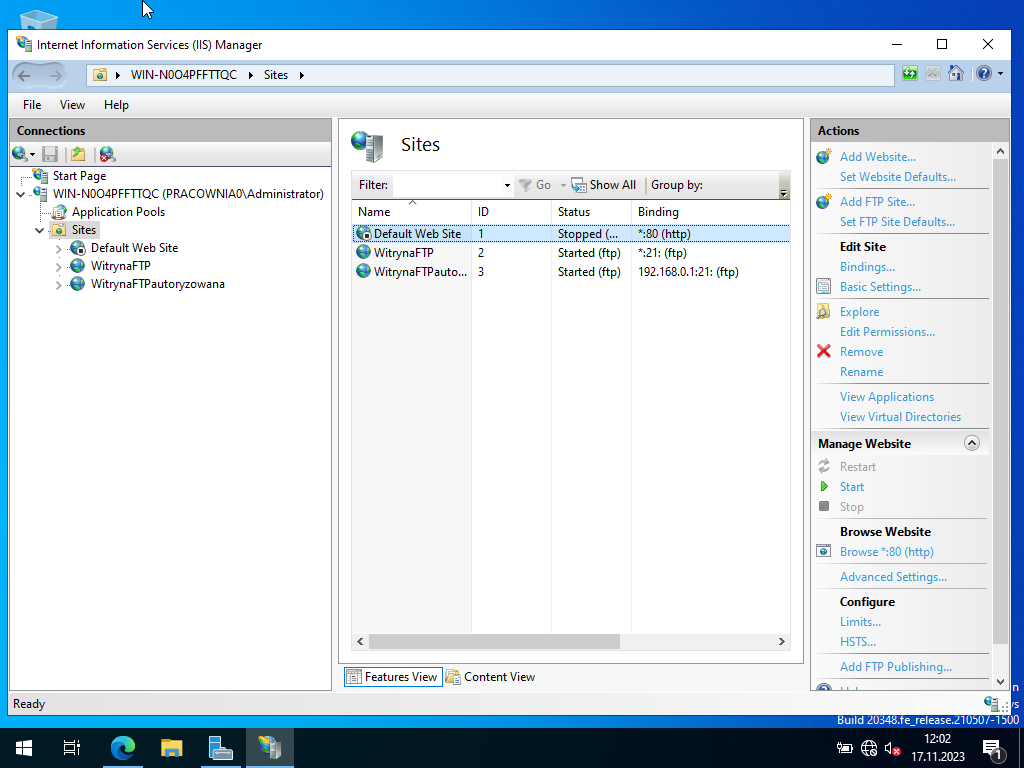
Task: Open the File menu
Action: (x=32, y=104)
